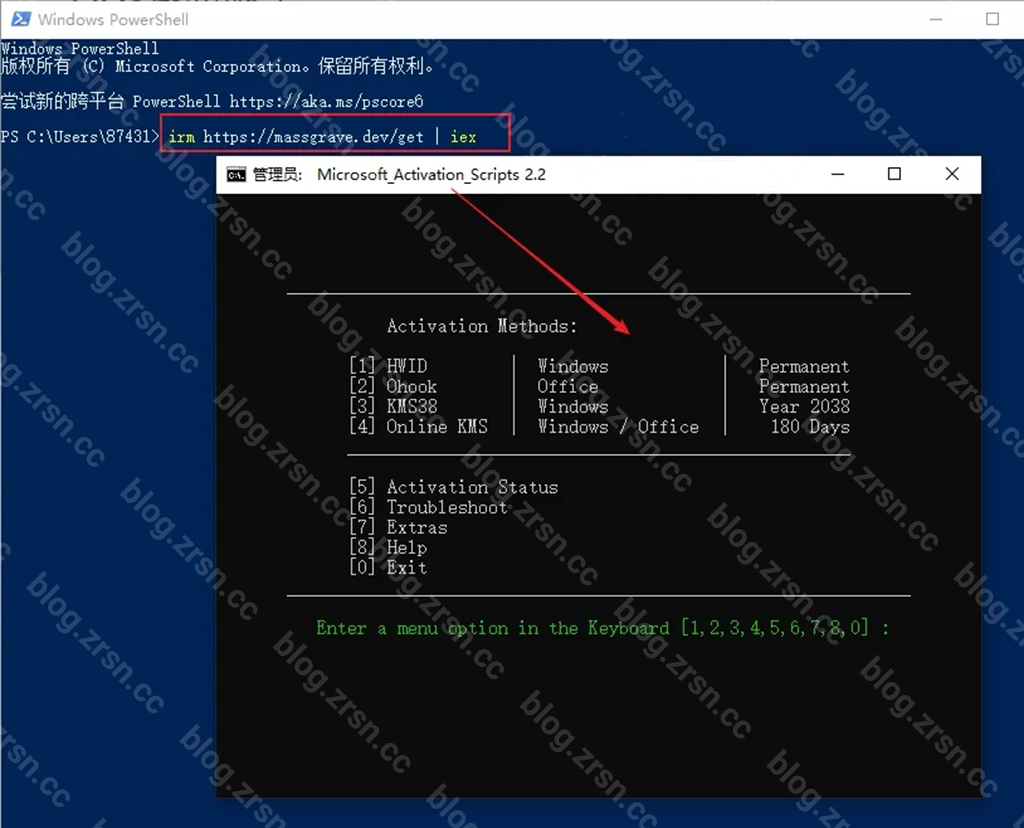Maximize the Microsoft_Activation_Scripts window
This screenshot has height=828, width=1024.
pos(894,174)
